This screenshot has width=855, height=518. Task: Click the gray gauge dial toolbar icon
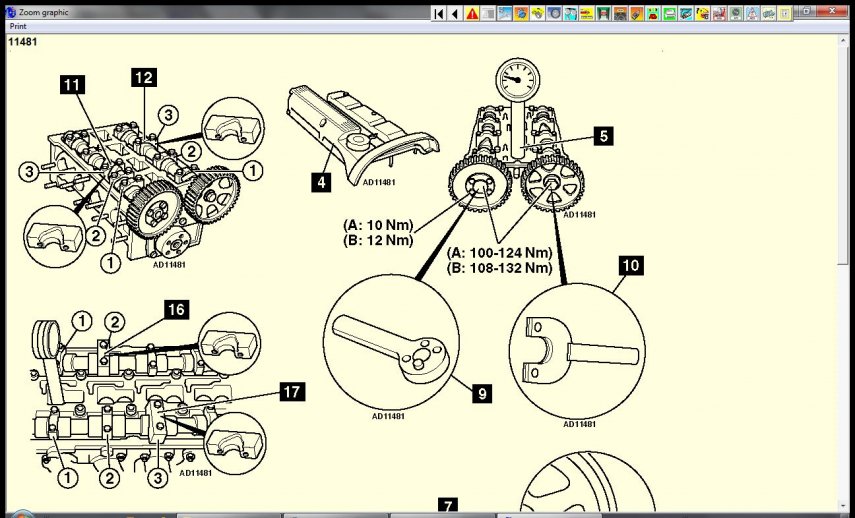(736, 14)
